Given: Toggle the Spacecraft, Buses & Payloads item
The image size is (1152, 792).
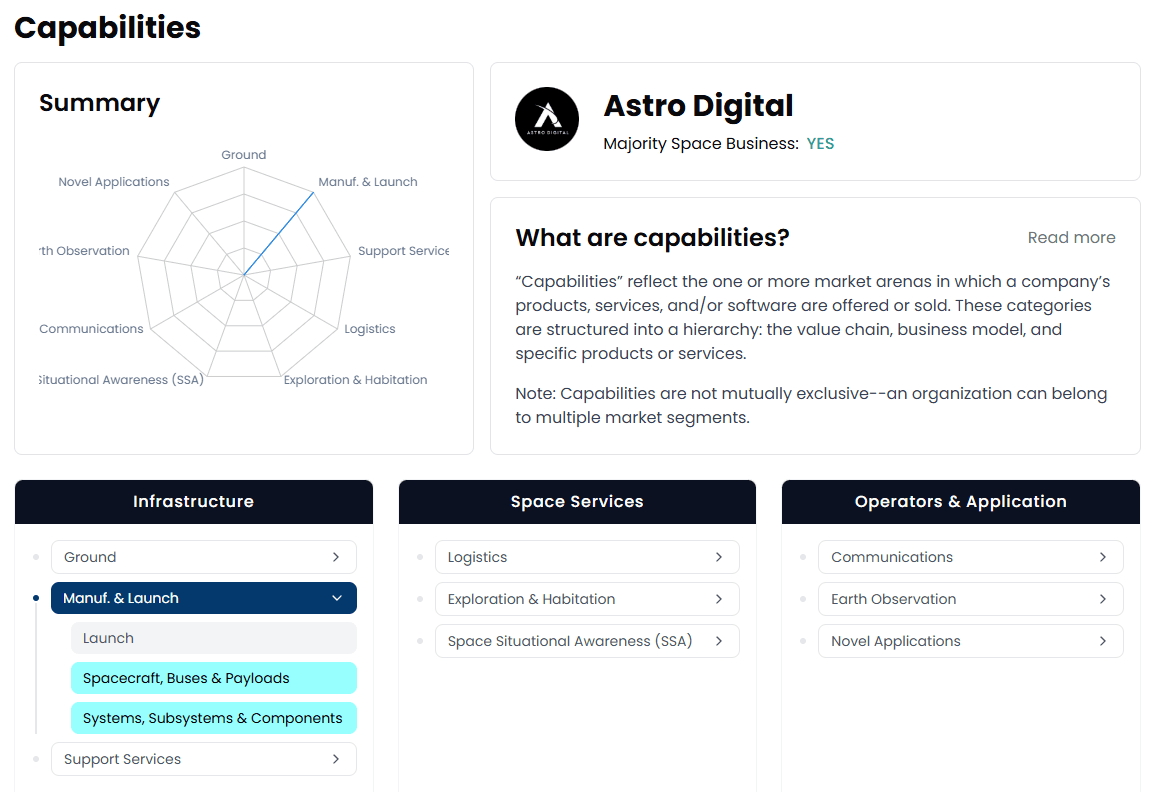Looking at the screenshot, I should (x=213, y=678).
